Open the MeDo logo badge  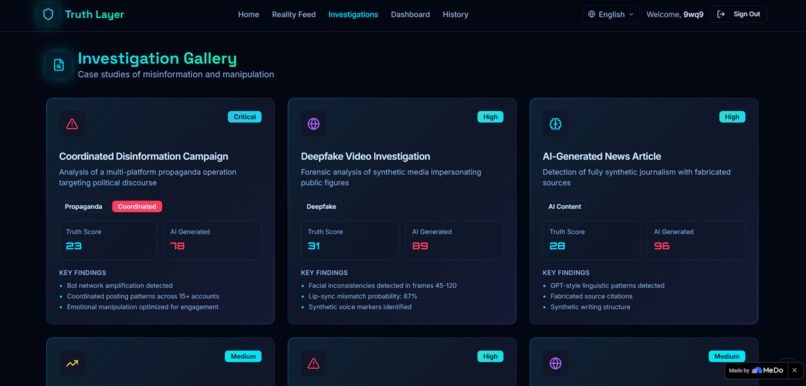click(767, 370)
